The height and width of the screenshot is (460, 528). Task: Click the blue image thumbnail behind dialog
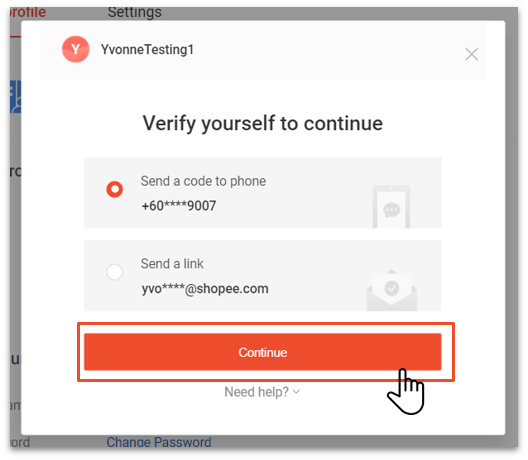click(x=15, y=97)
